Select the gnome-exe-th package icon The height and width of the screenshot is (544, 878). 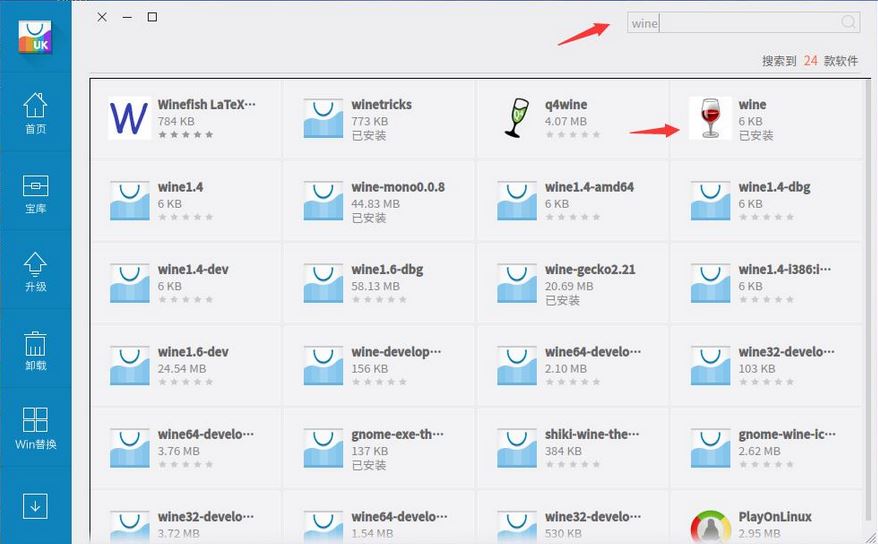[323, 448]
